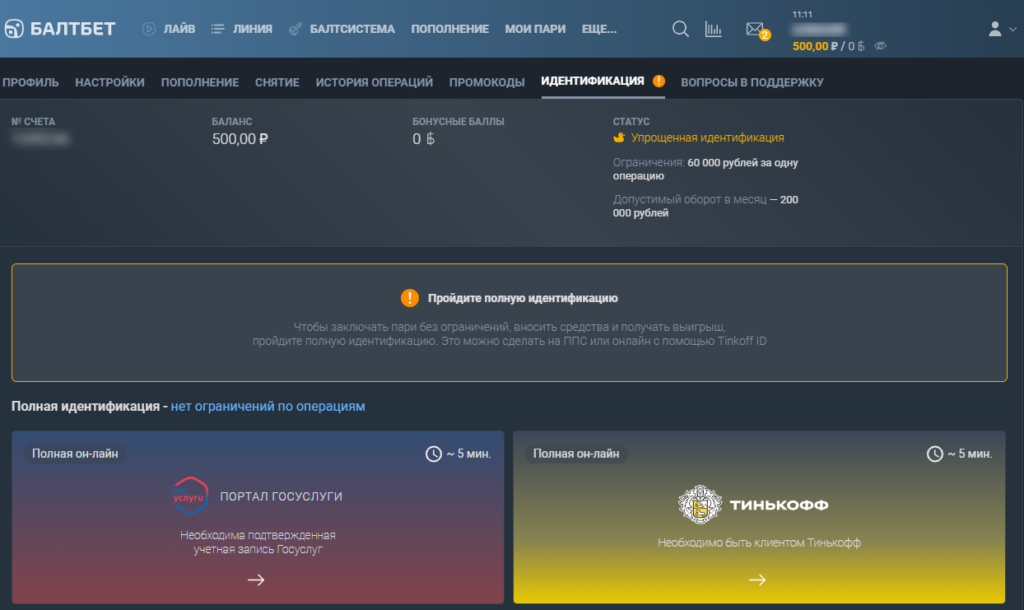The height and width of the screenshot is (610, 1024).
Task: Click Полная он-лайн badge on Тинькофф card
Action: [x=576, y=454]
